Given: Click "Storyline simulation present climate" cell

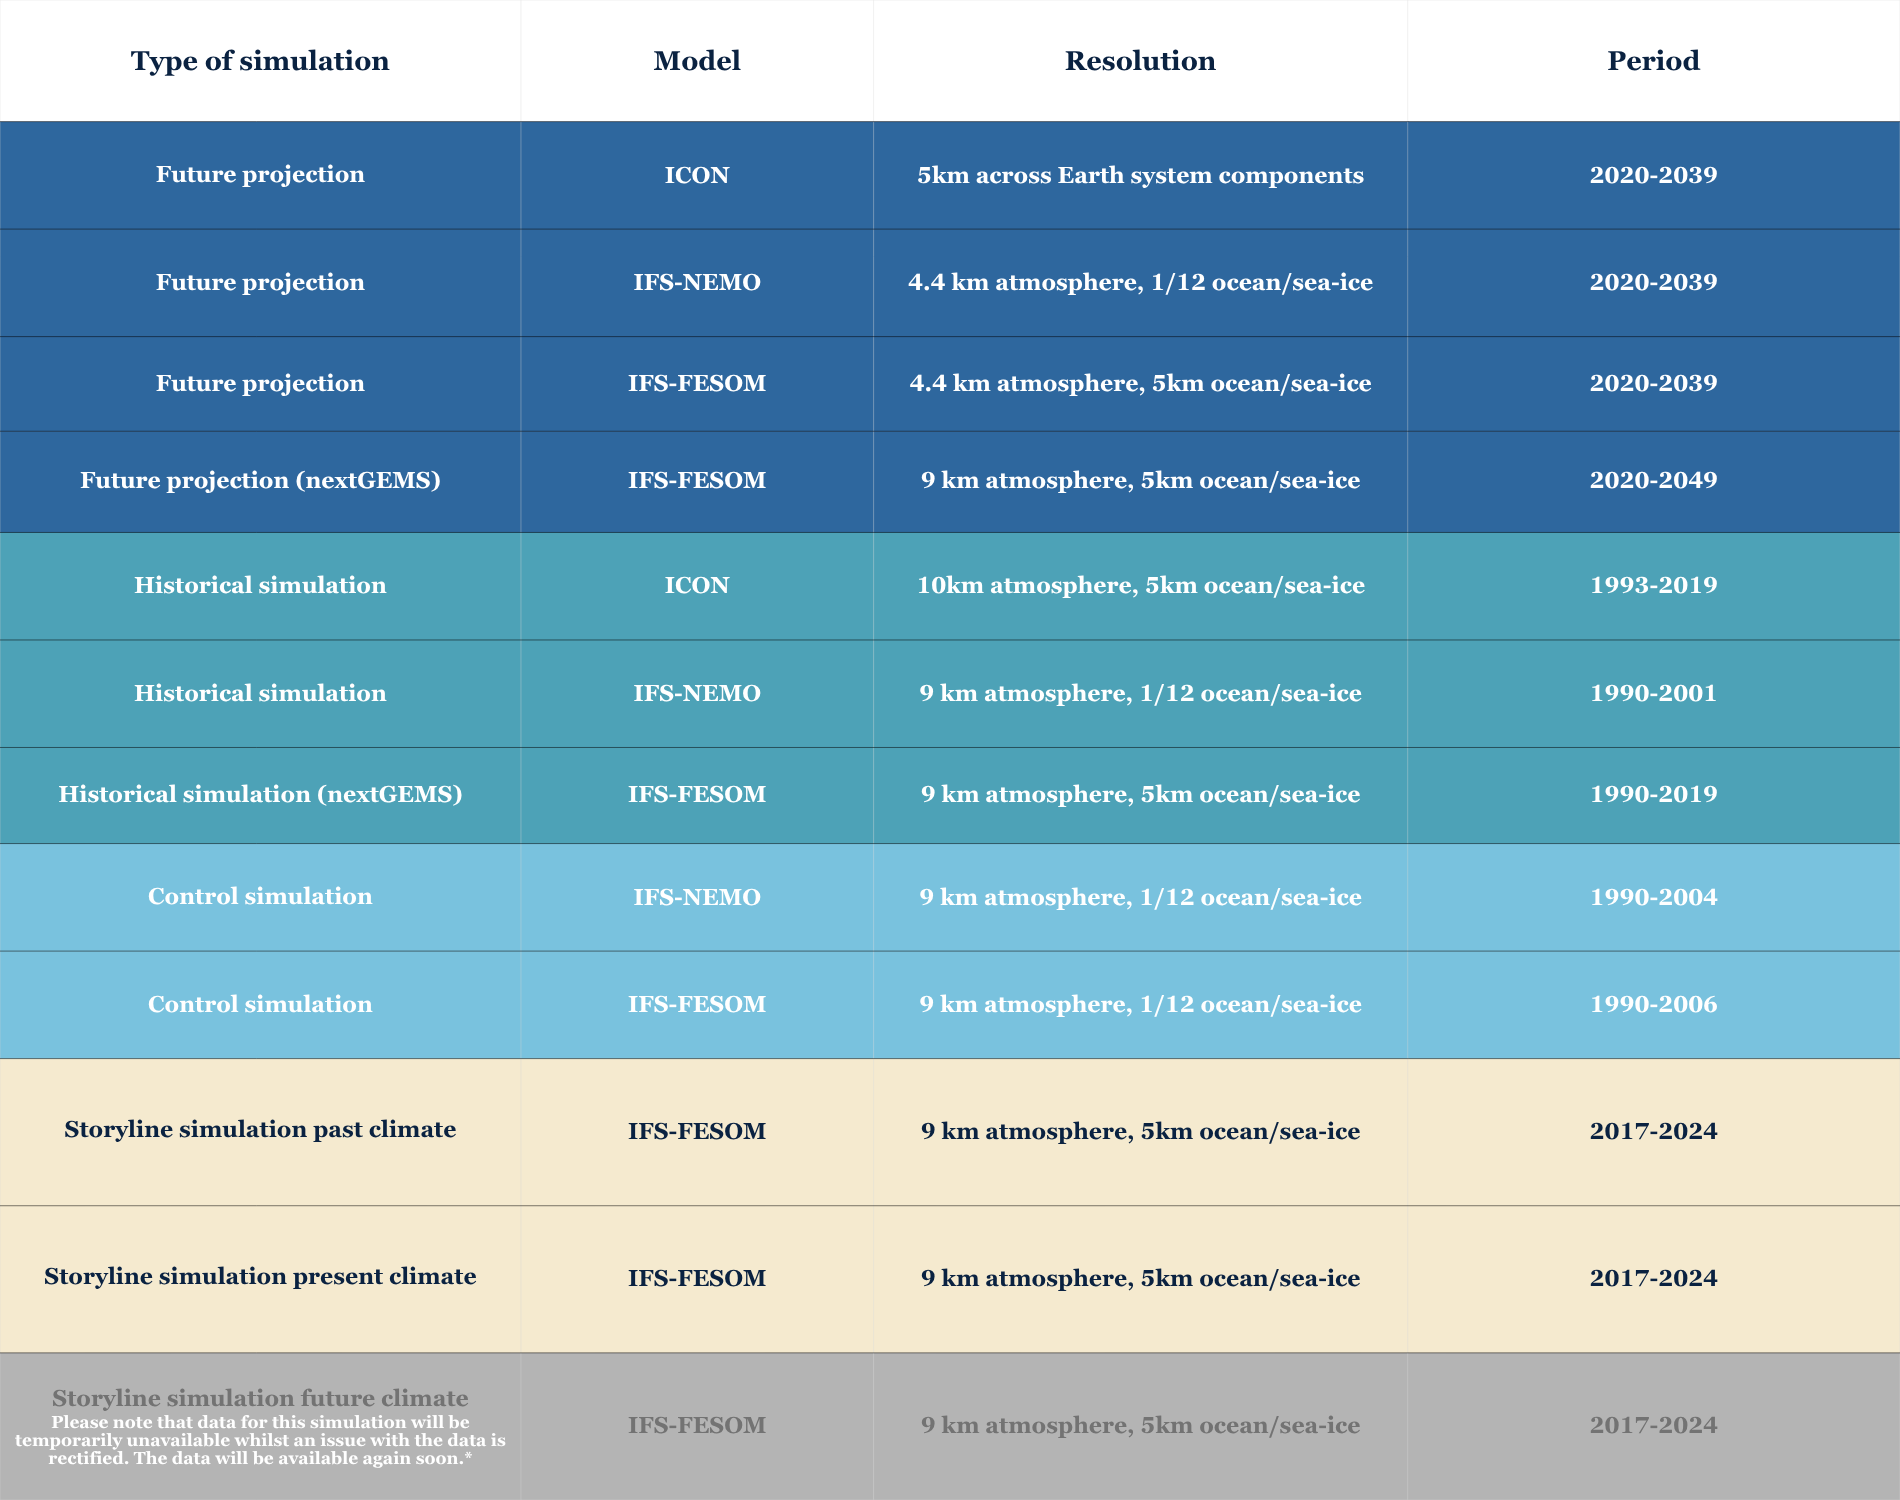Looking at the screenshot, I should click(x=260, y=1276).
